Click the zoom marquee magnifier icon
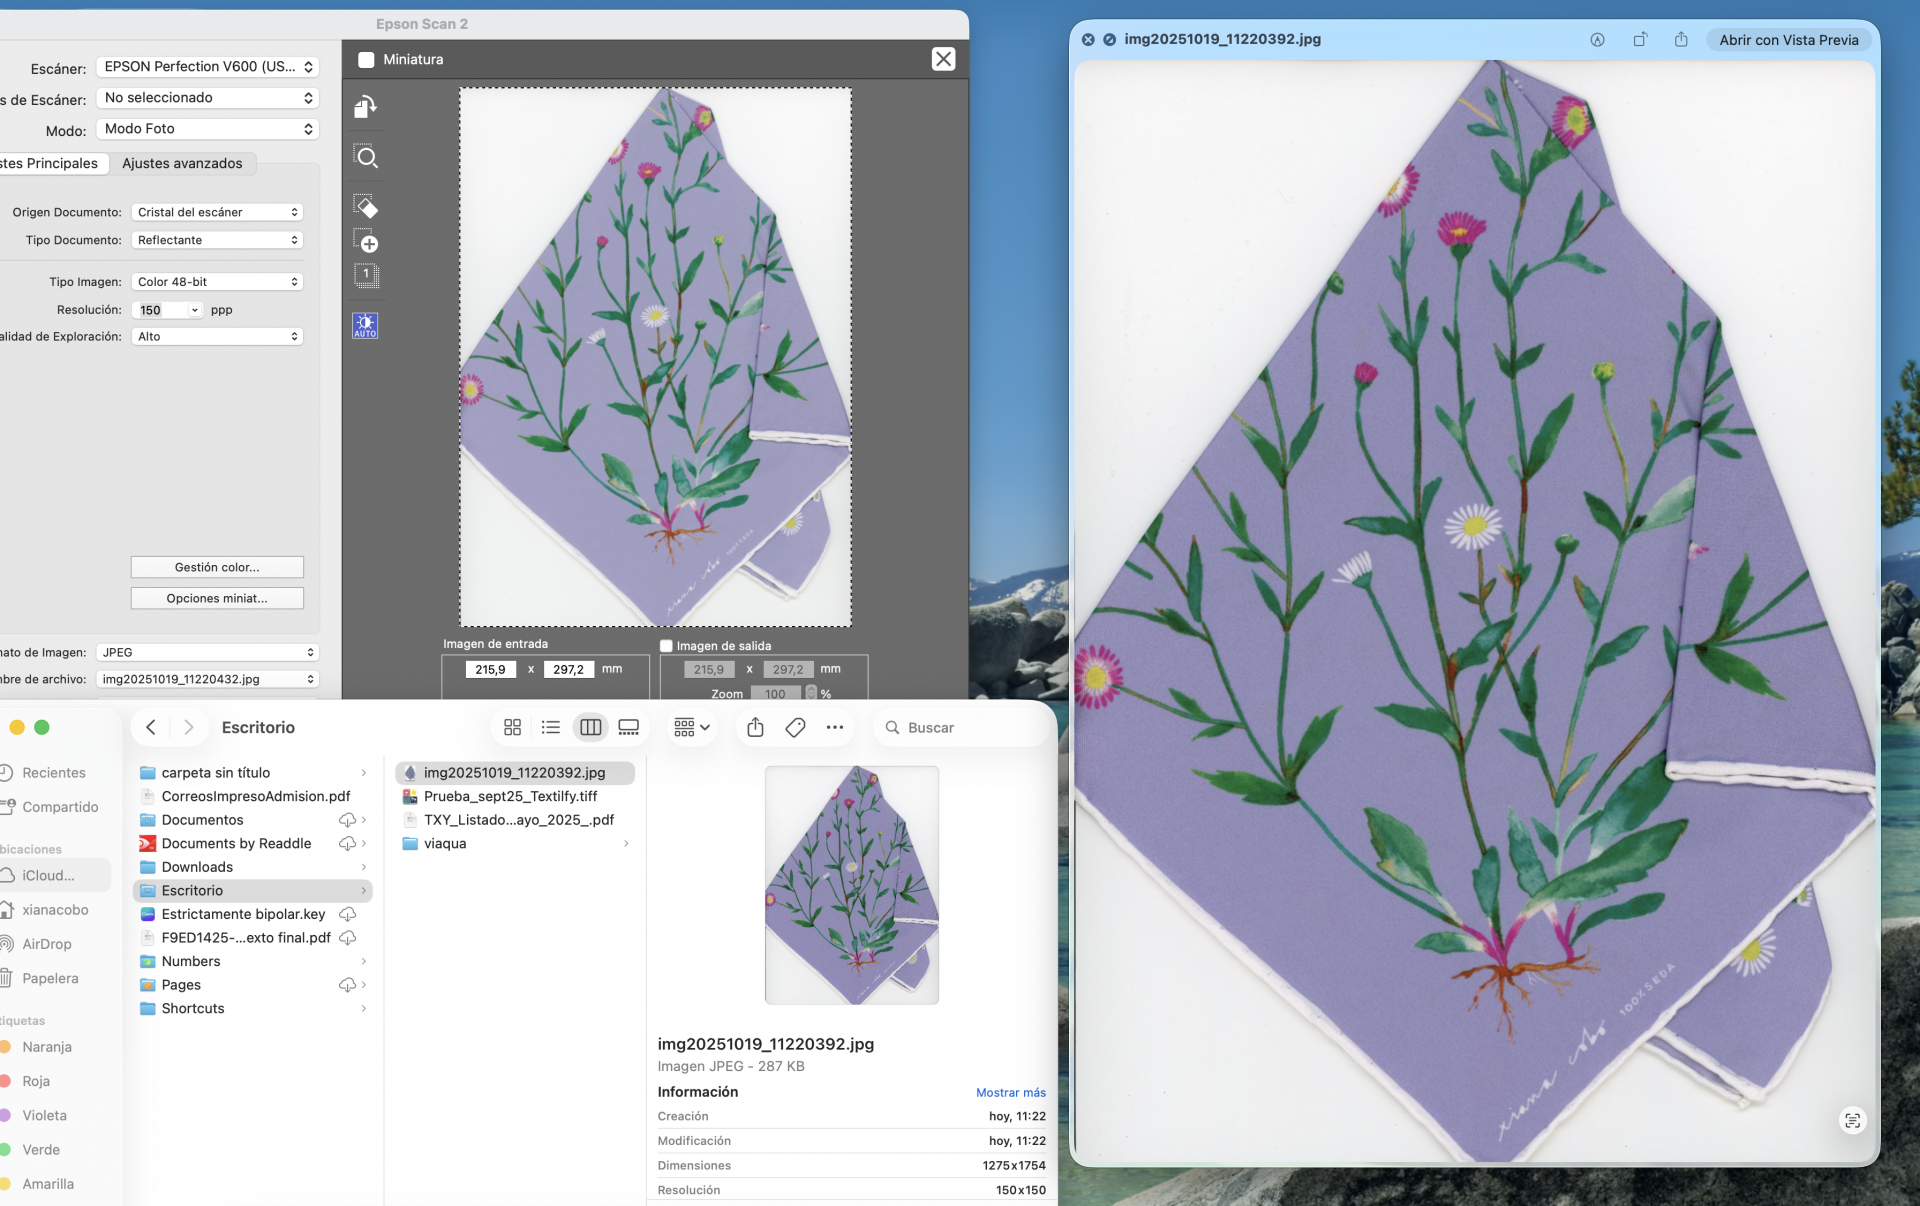Viewport: 1920px width, 1206px height. pos(366,157)
